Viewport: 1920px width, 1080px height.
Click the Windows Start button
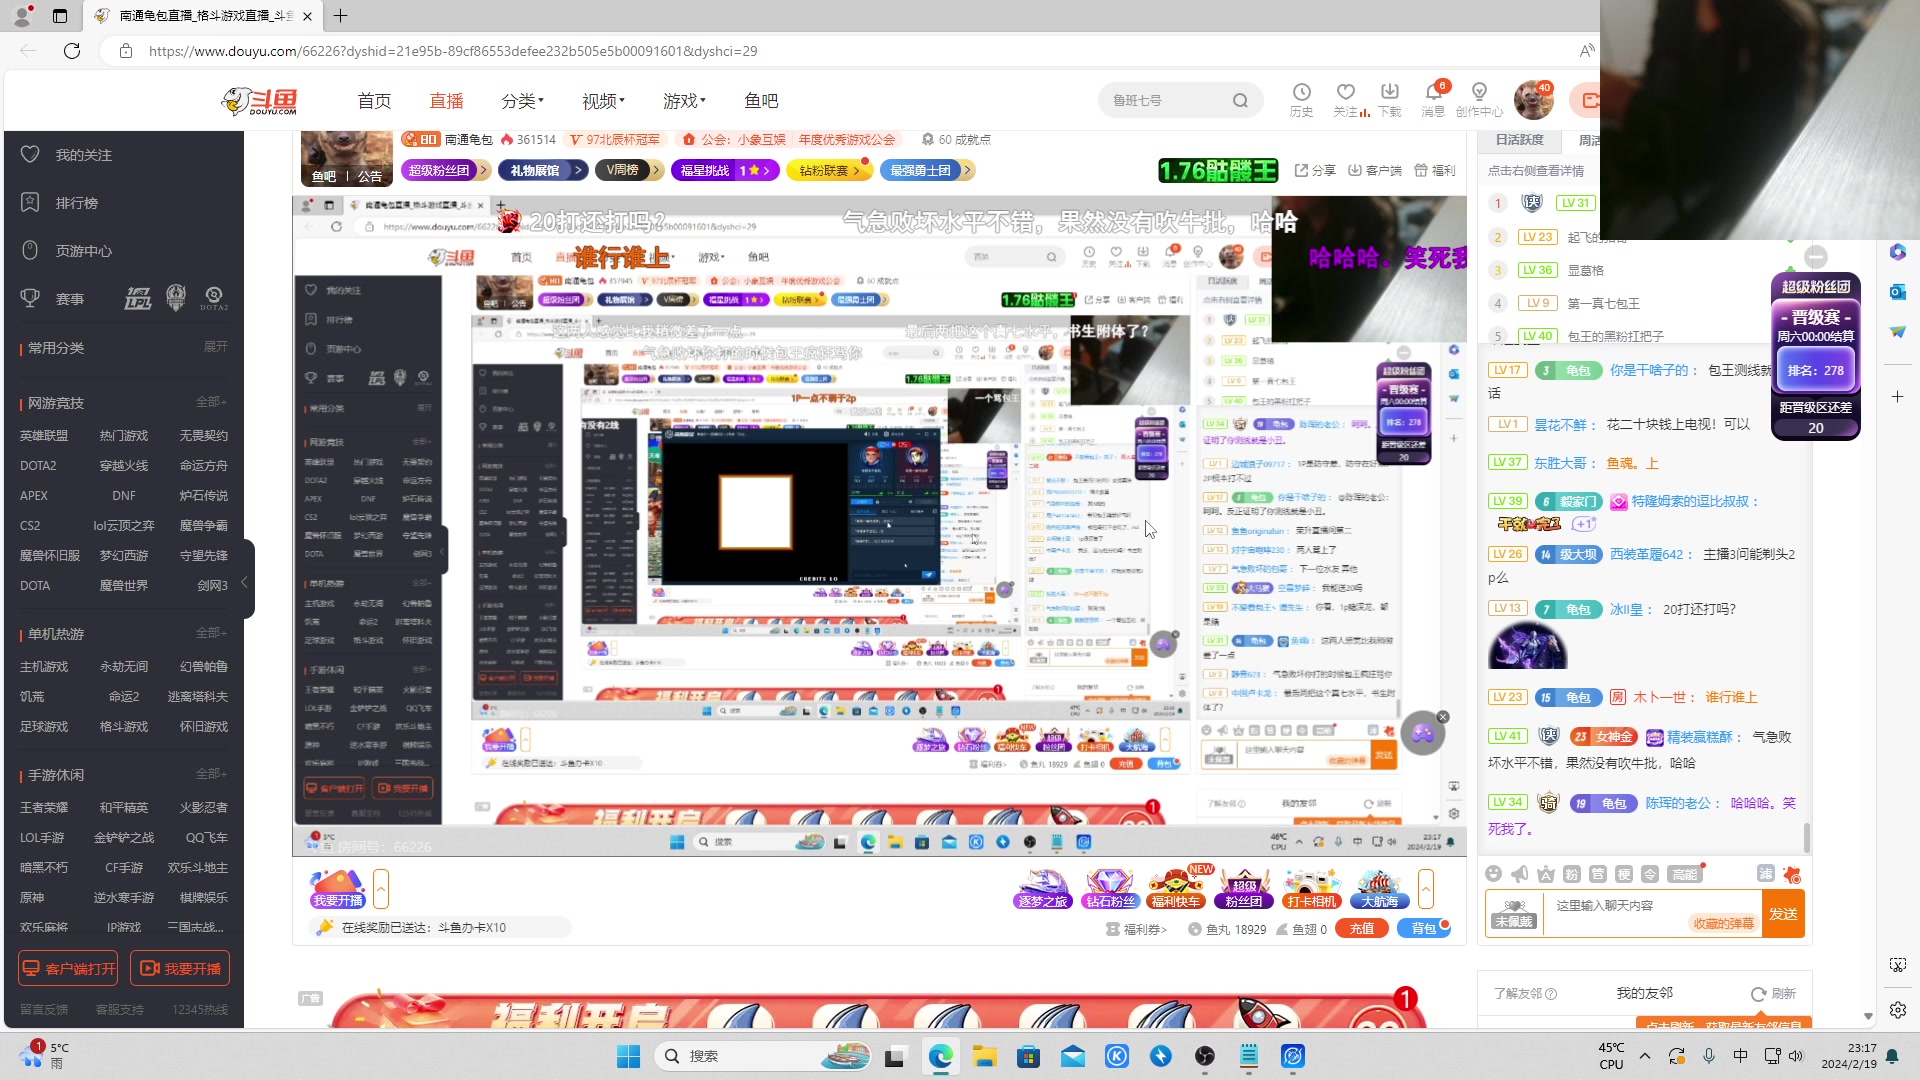628,1056
